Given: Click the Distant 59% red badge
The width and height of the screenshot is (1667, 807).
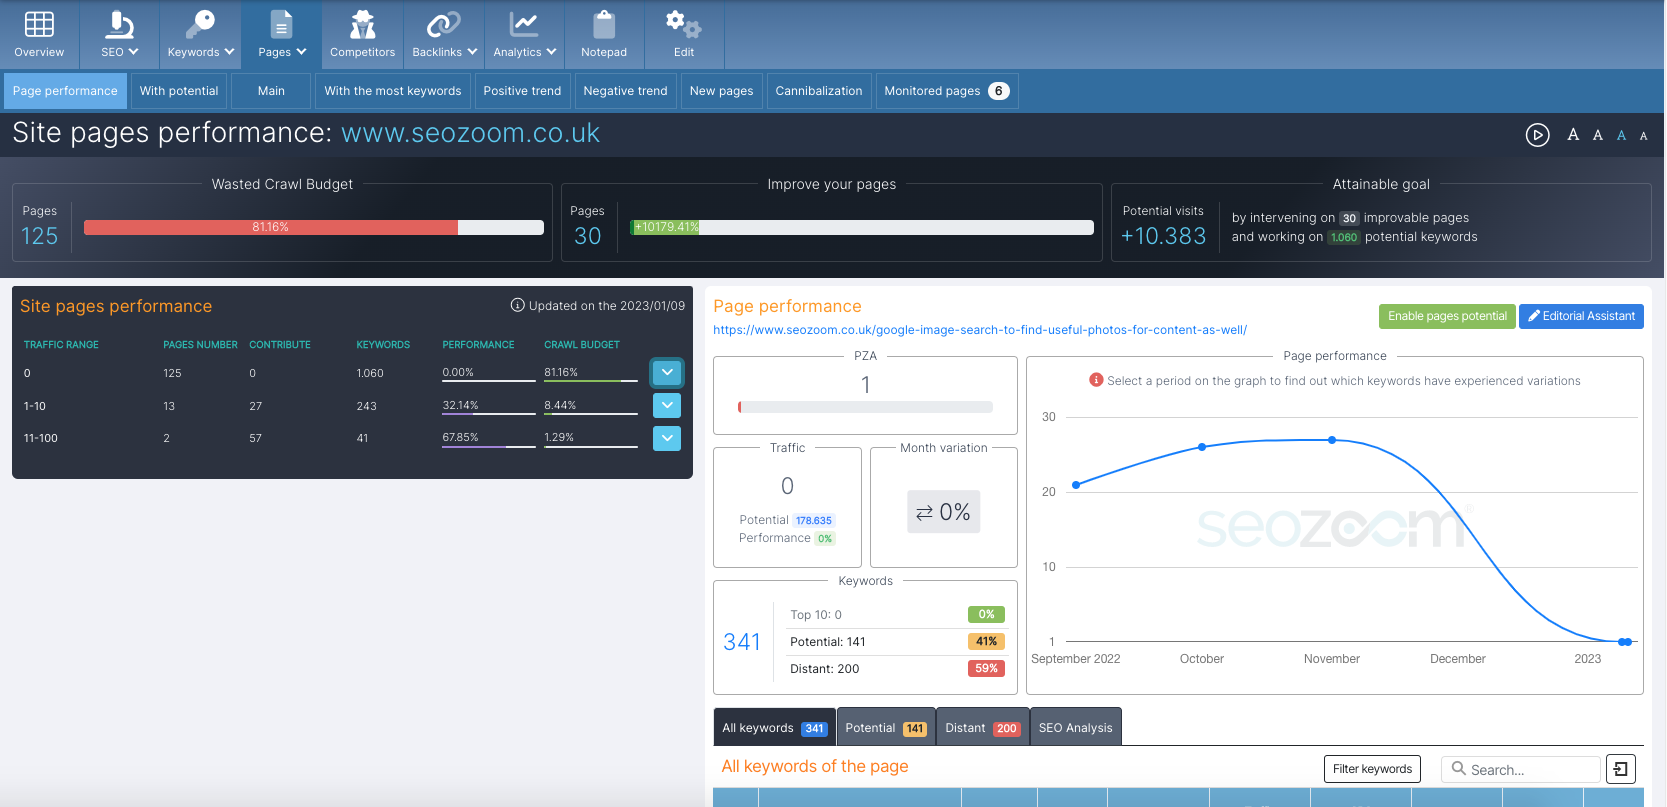Looking at the screenshot, I should pyautogui.click(x=986, y=669).
